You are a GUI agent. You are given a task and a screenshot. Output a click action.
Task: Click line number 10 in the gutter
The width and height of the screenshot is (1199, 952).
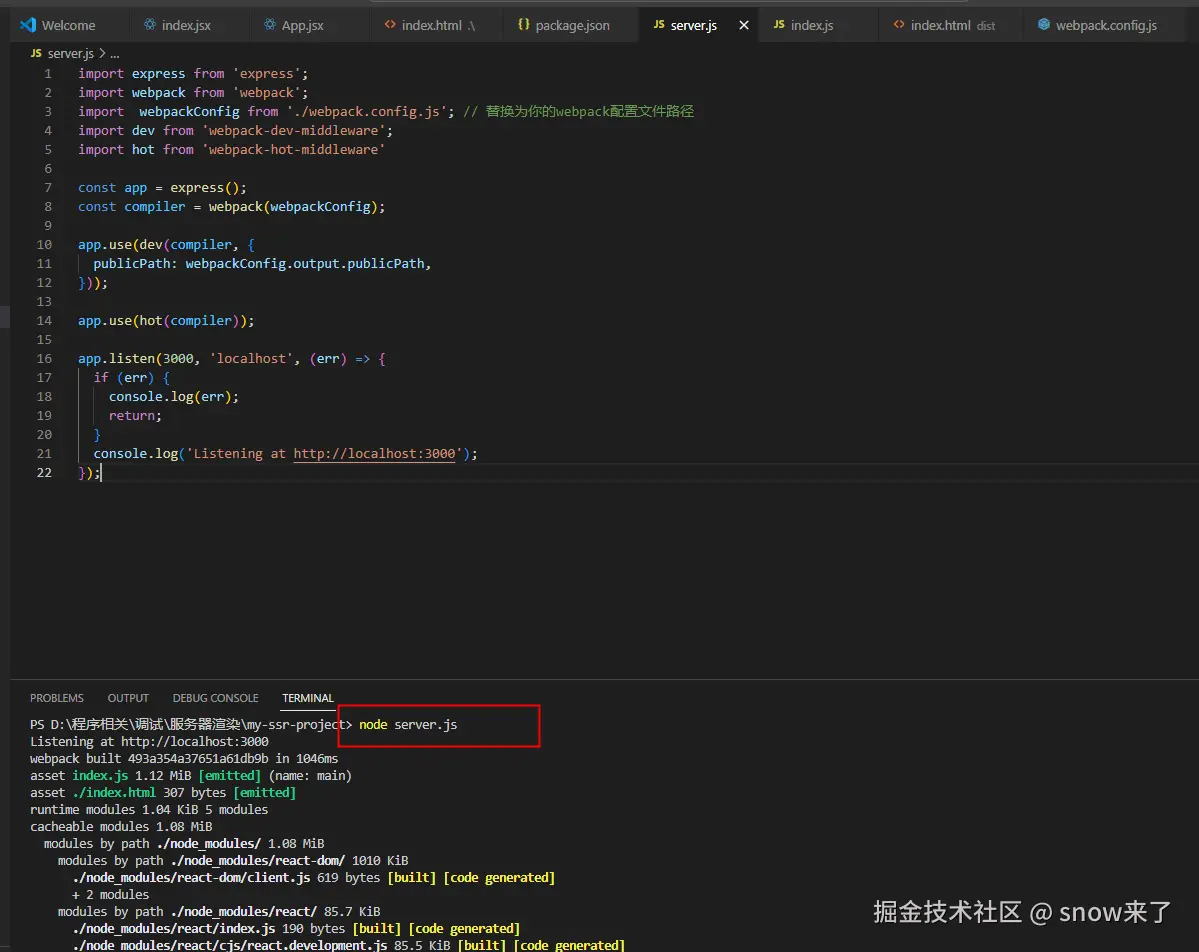point(44,245)
